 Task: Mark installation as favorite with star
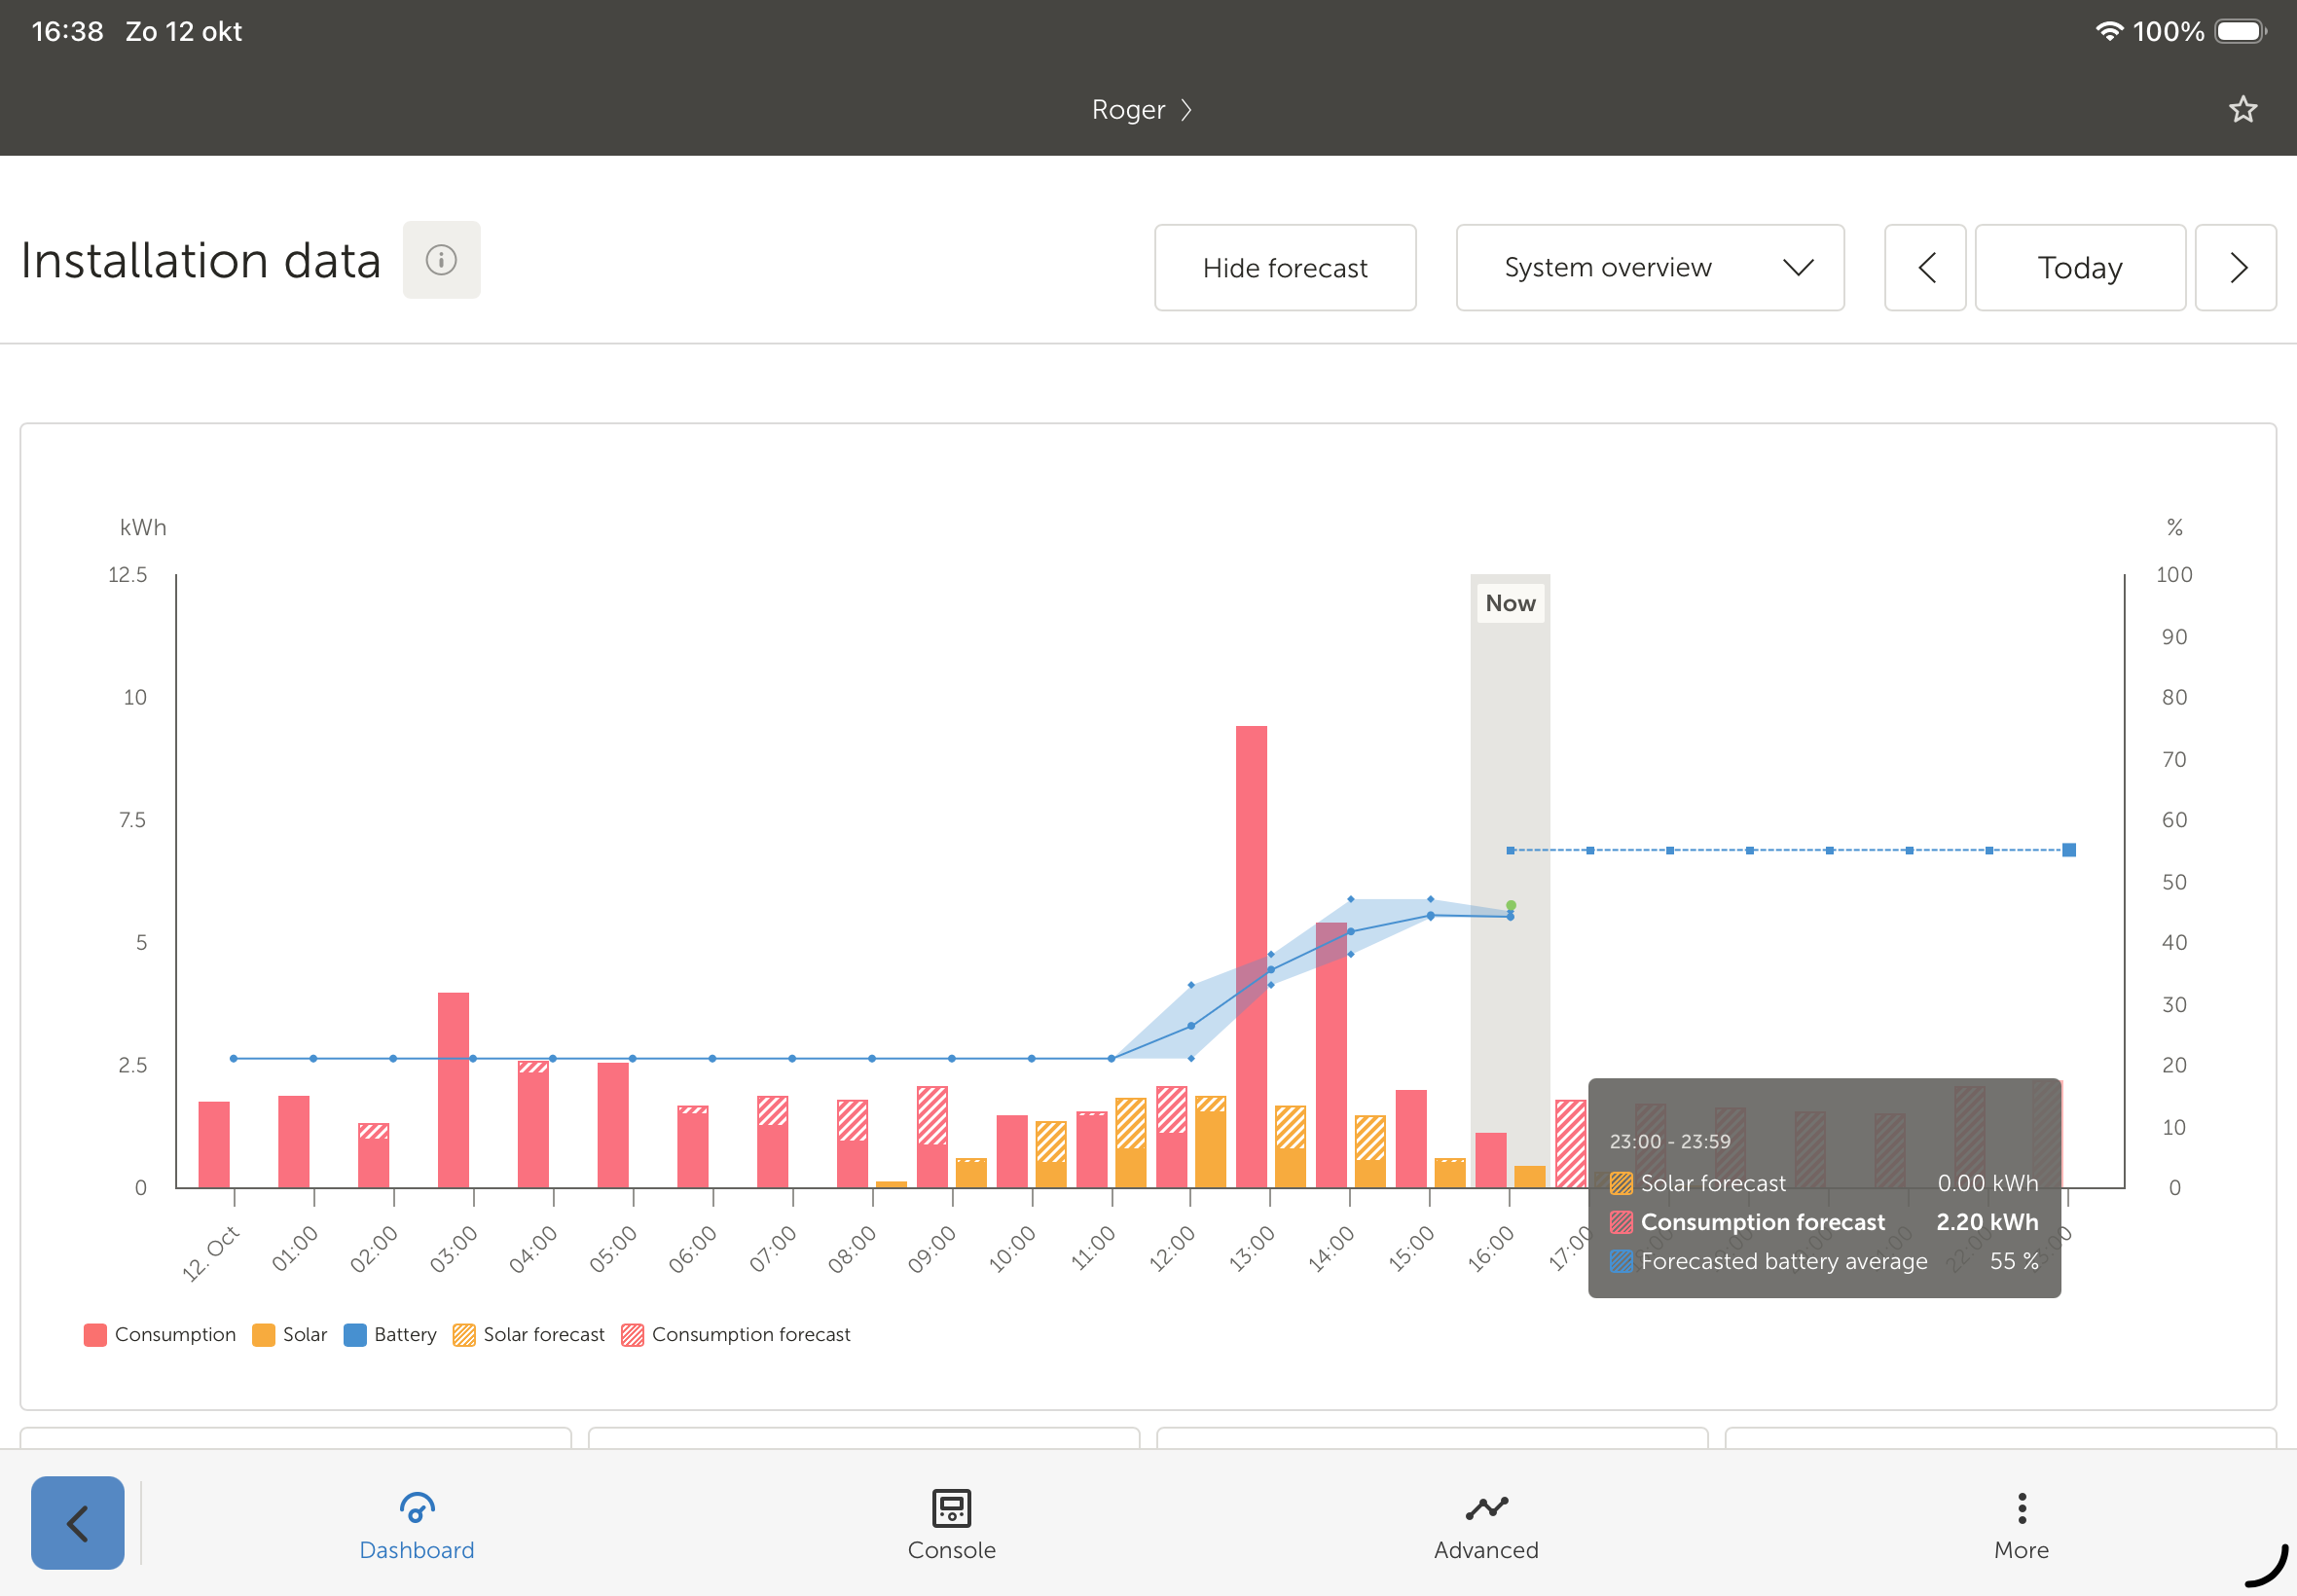[2243, 109]
